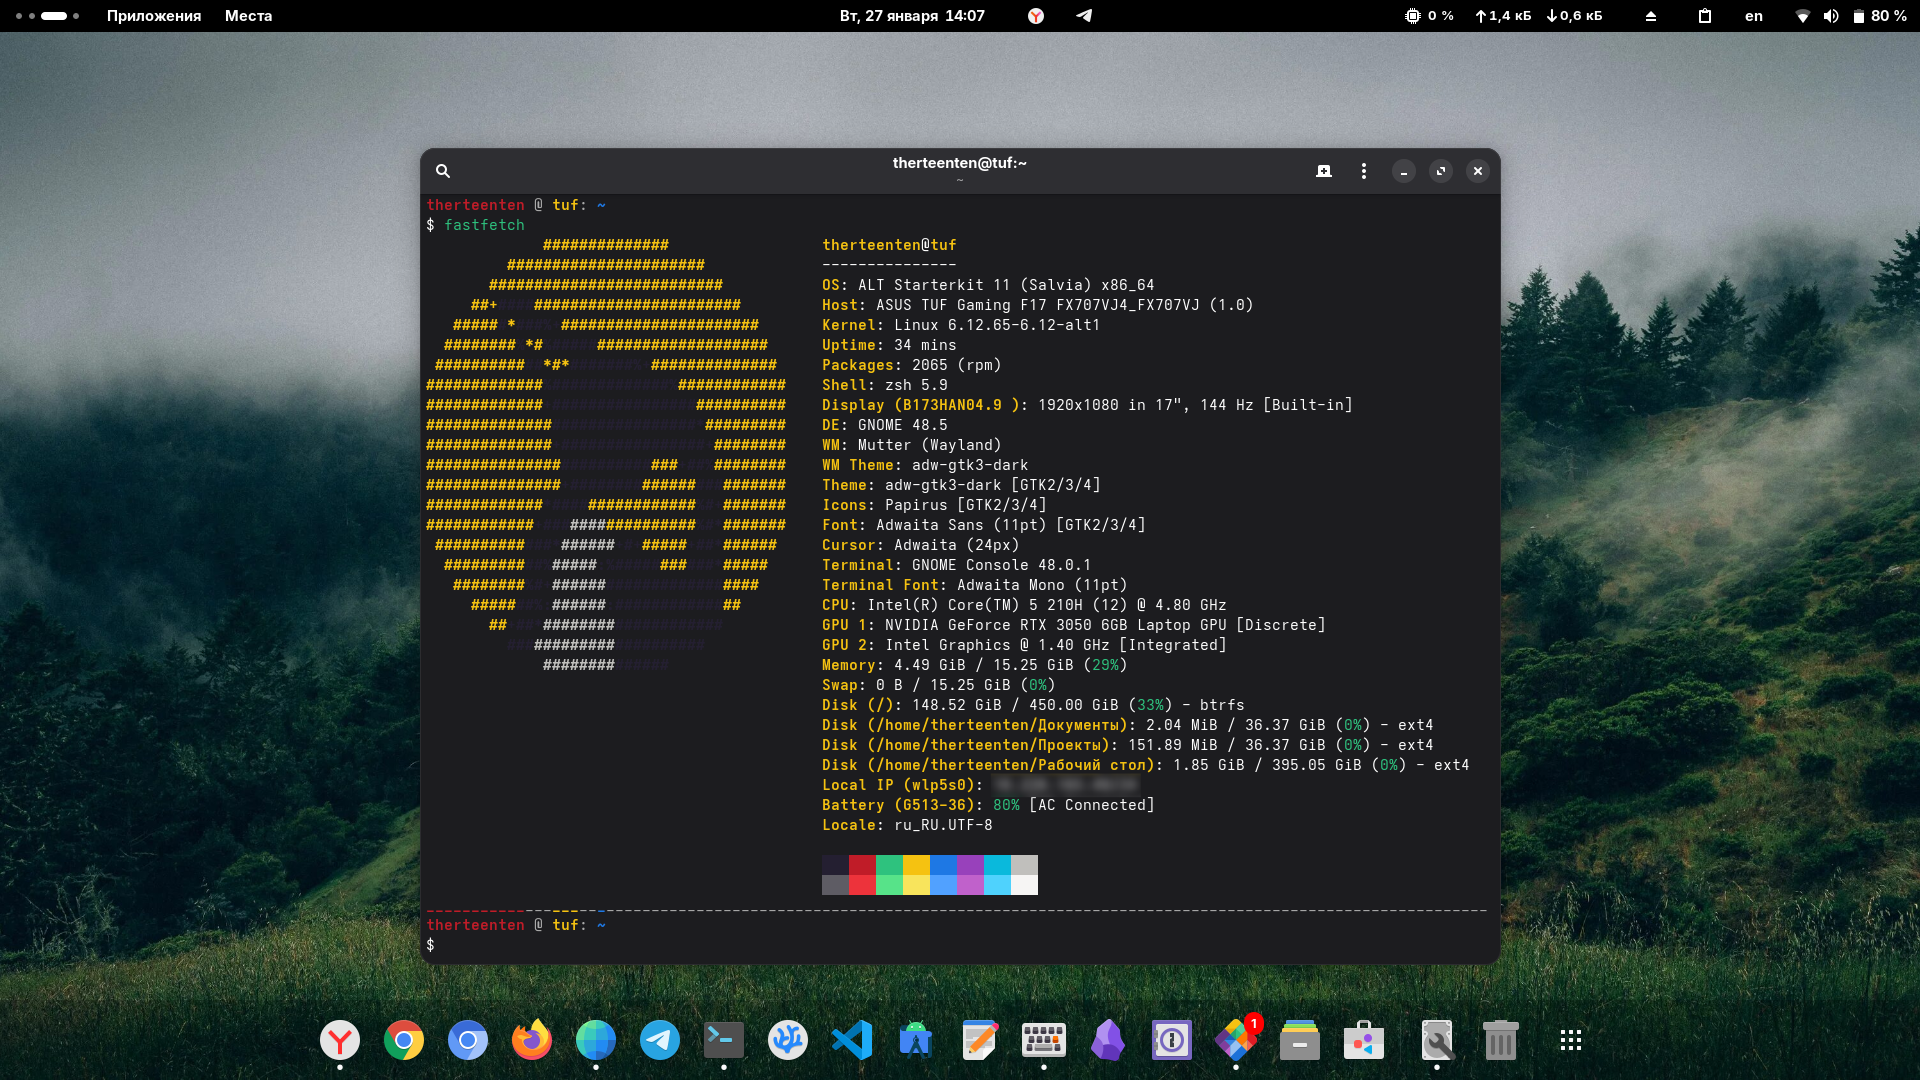Screen dimensions: 1920x1080
Task: Open Obsidian from the dock
Action: 1108,1041
